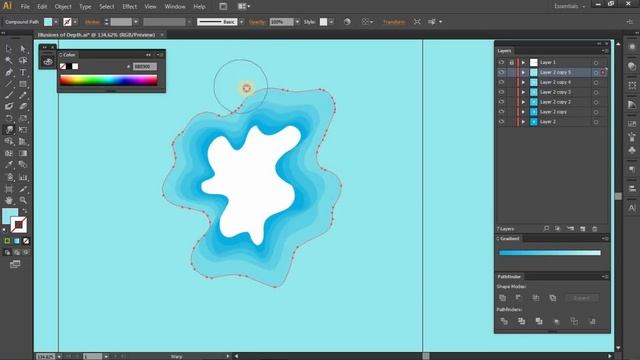This screenshot has width=640, height=360.
Task: Select the Magic Wand tool
Action: (x=9, y=60)
